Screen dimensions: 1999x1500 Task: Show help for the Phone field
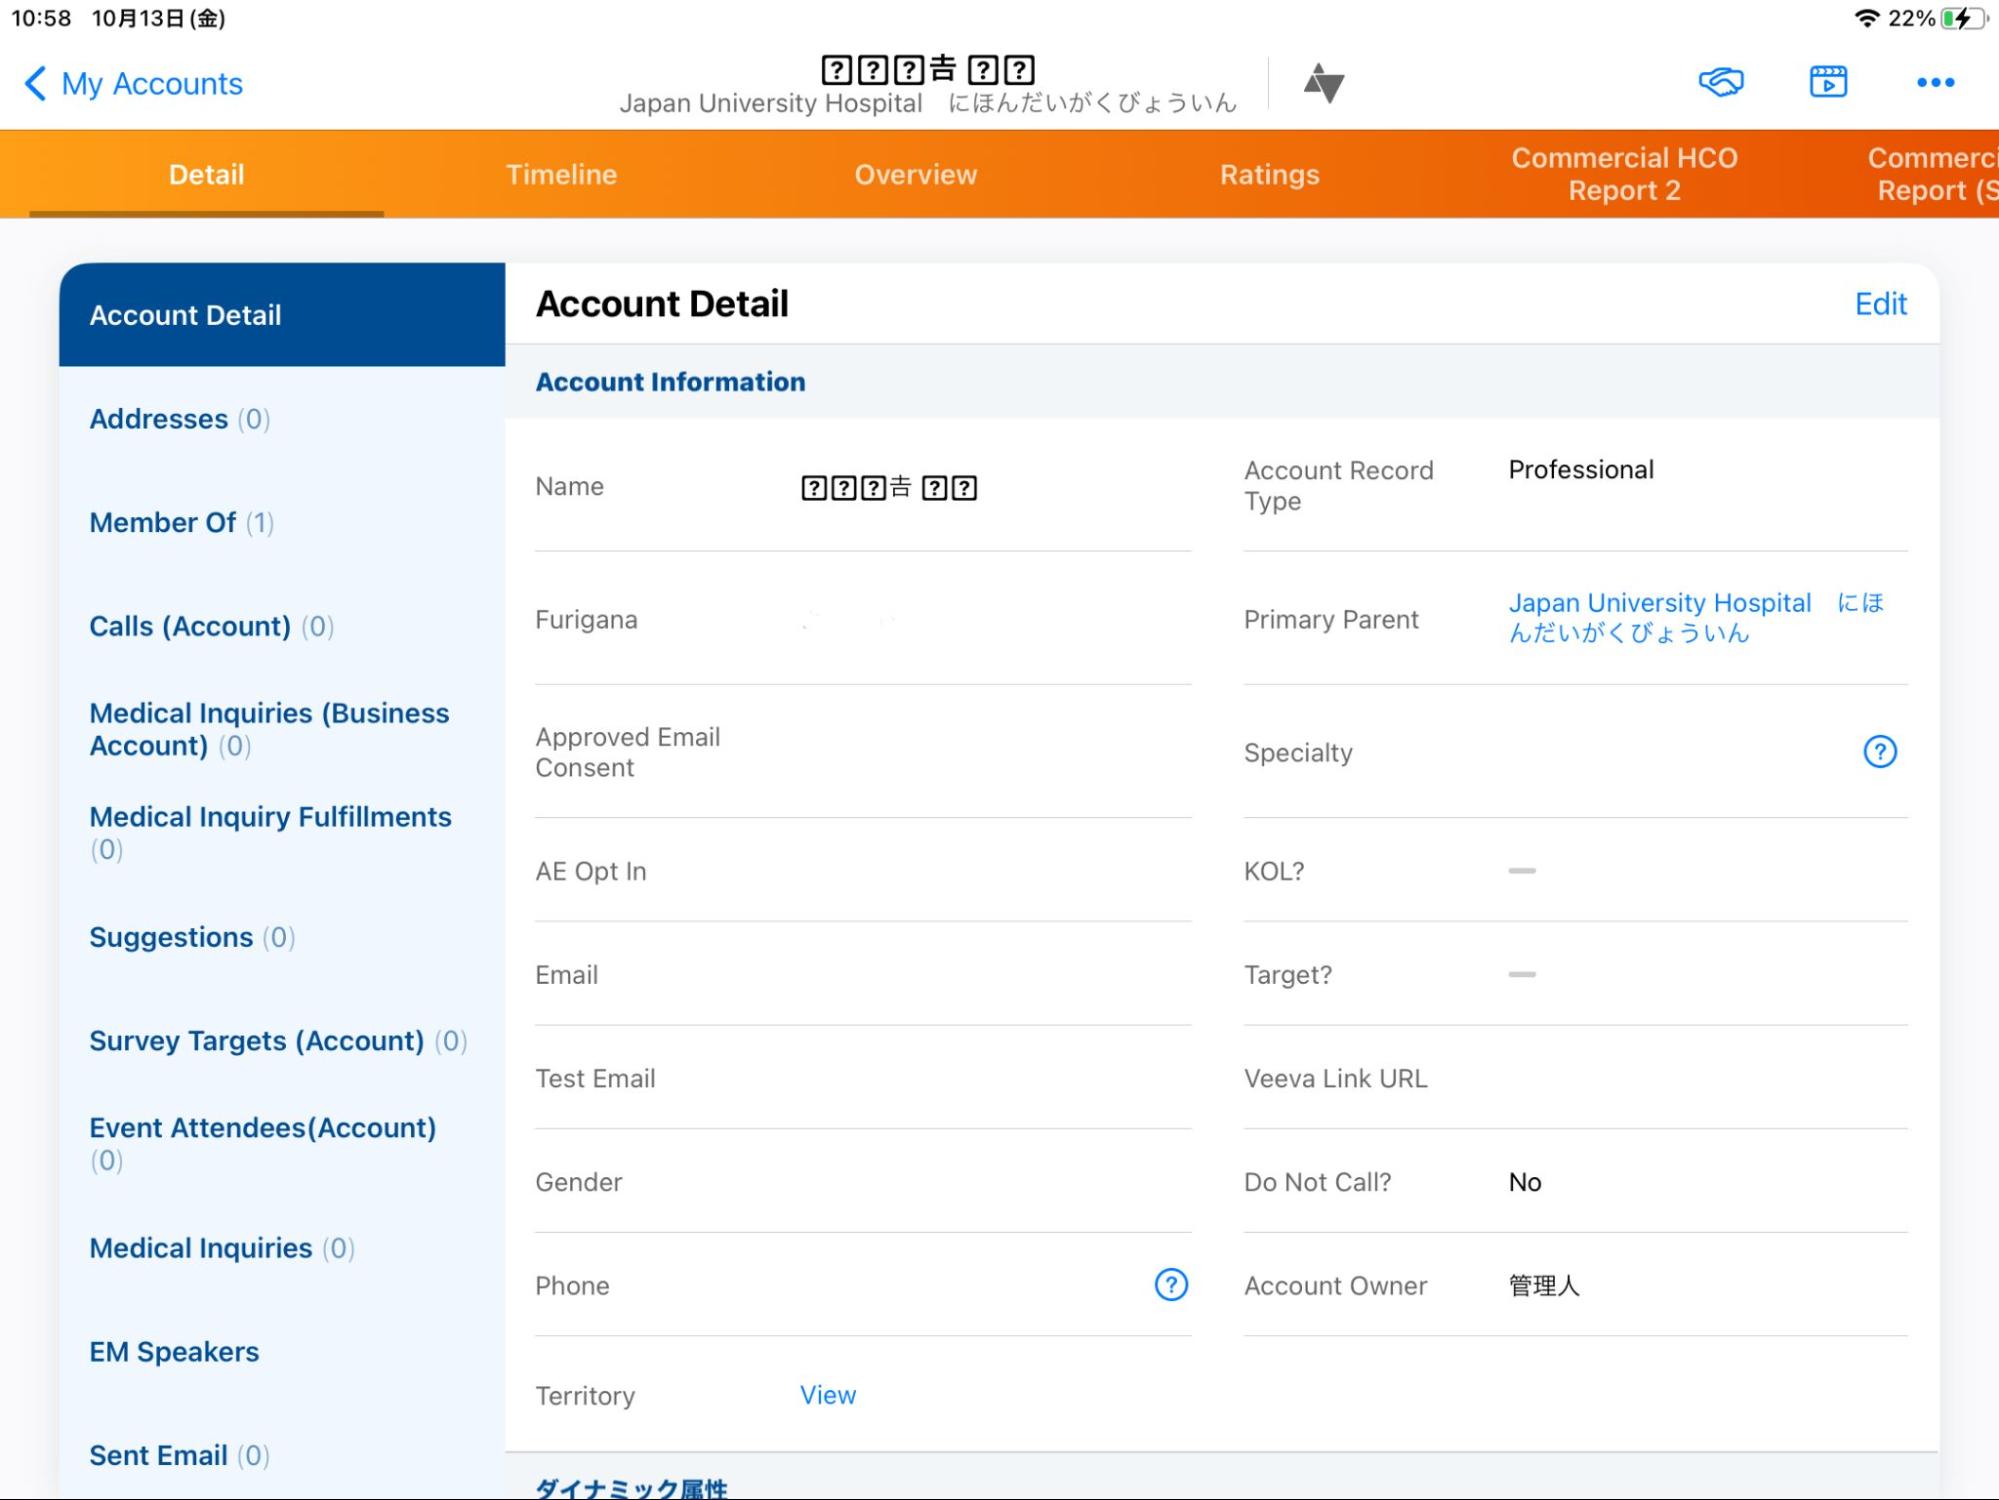tap(1170, 1285)
